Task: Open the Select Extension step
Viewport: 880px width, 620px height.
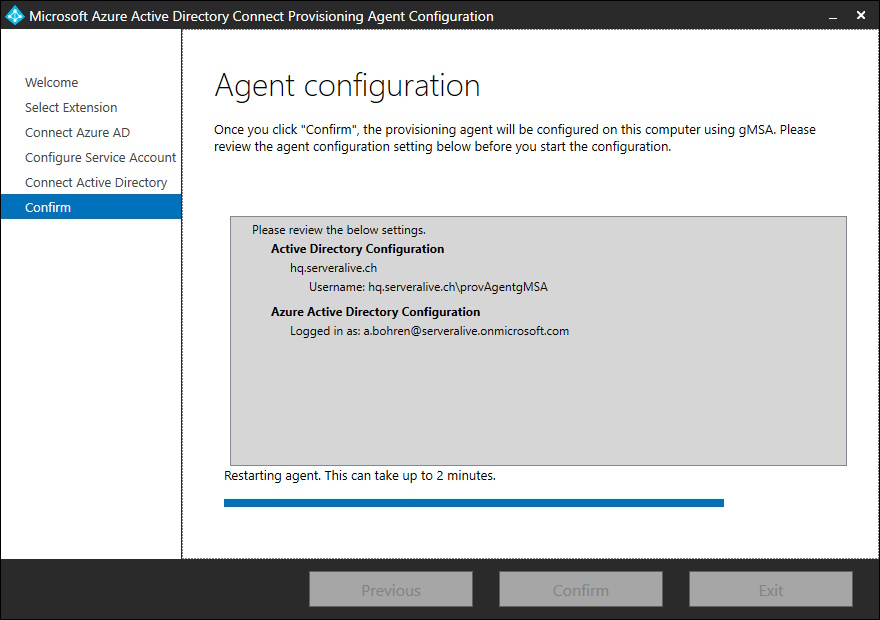Action: (x=71, y=107)
